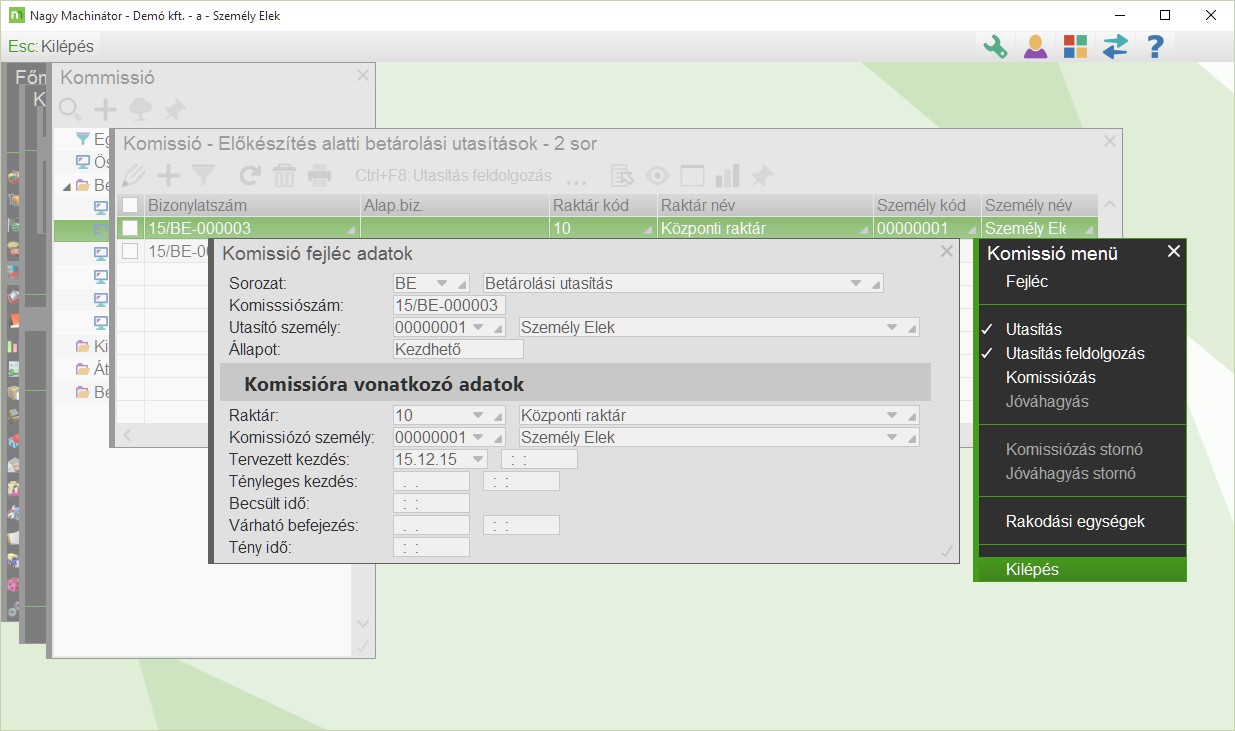The image size is (1235, 731).
Task: Open the Komissiózó személy name dropdown
Action: tap(892, 437)
